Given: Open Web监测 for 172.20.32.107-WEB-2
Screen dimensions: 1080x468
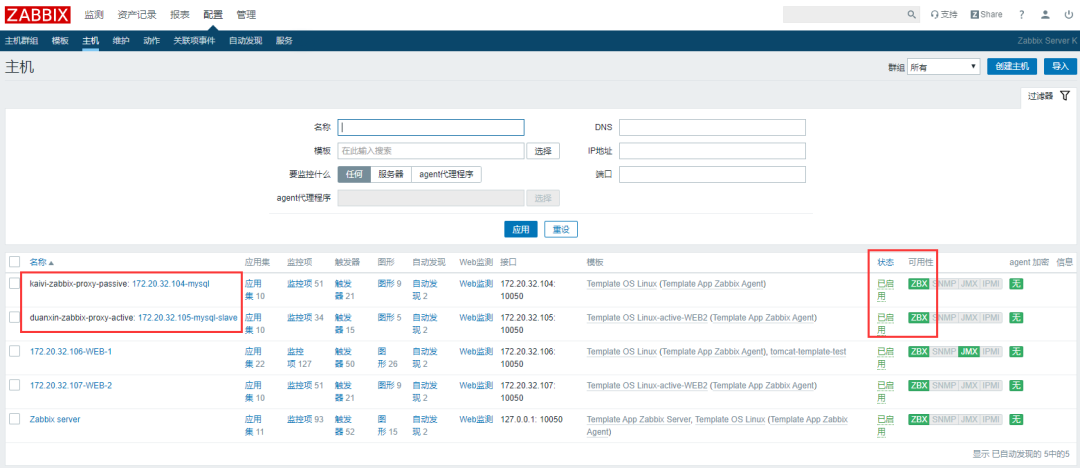Looking at the screenshot, I should pos(476,385).
